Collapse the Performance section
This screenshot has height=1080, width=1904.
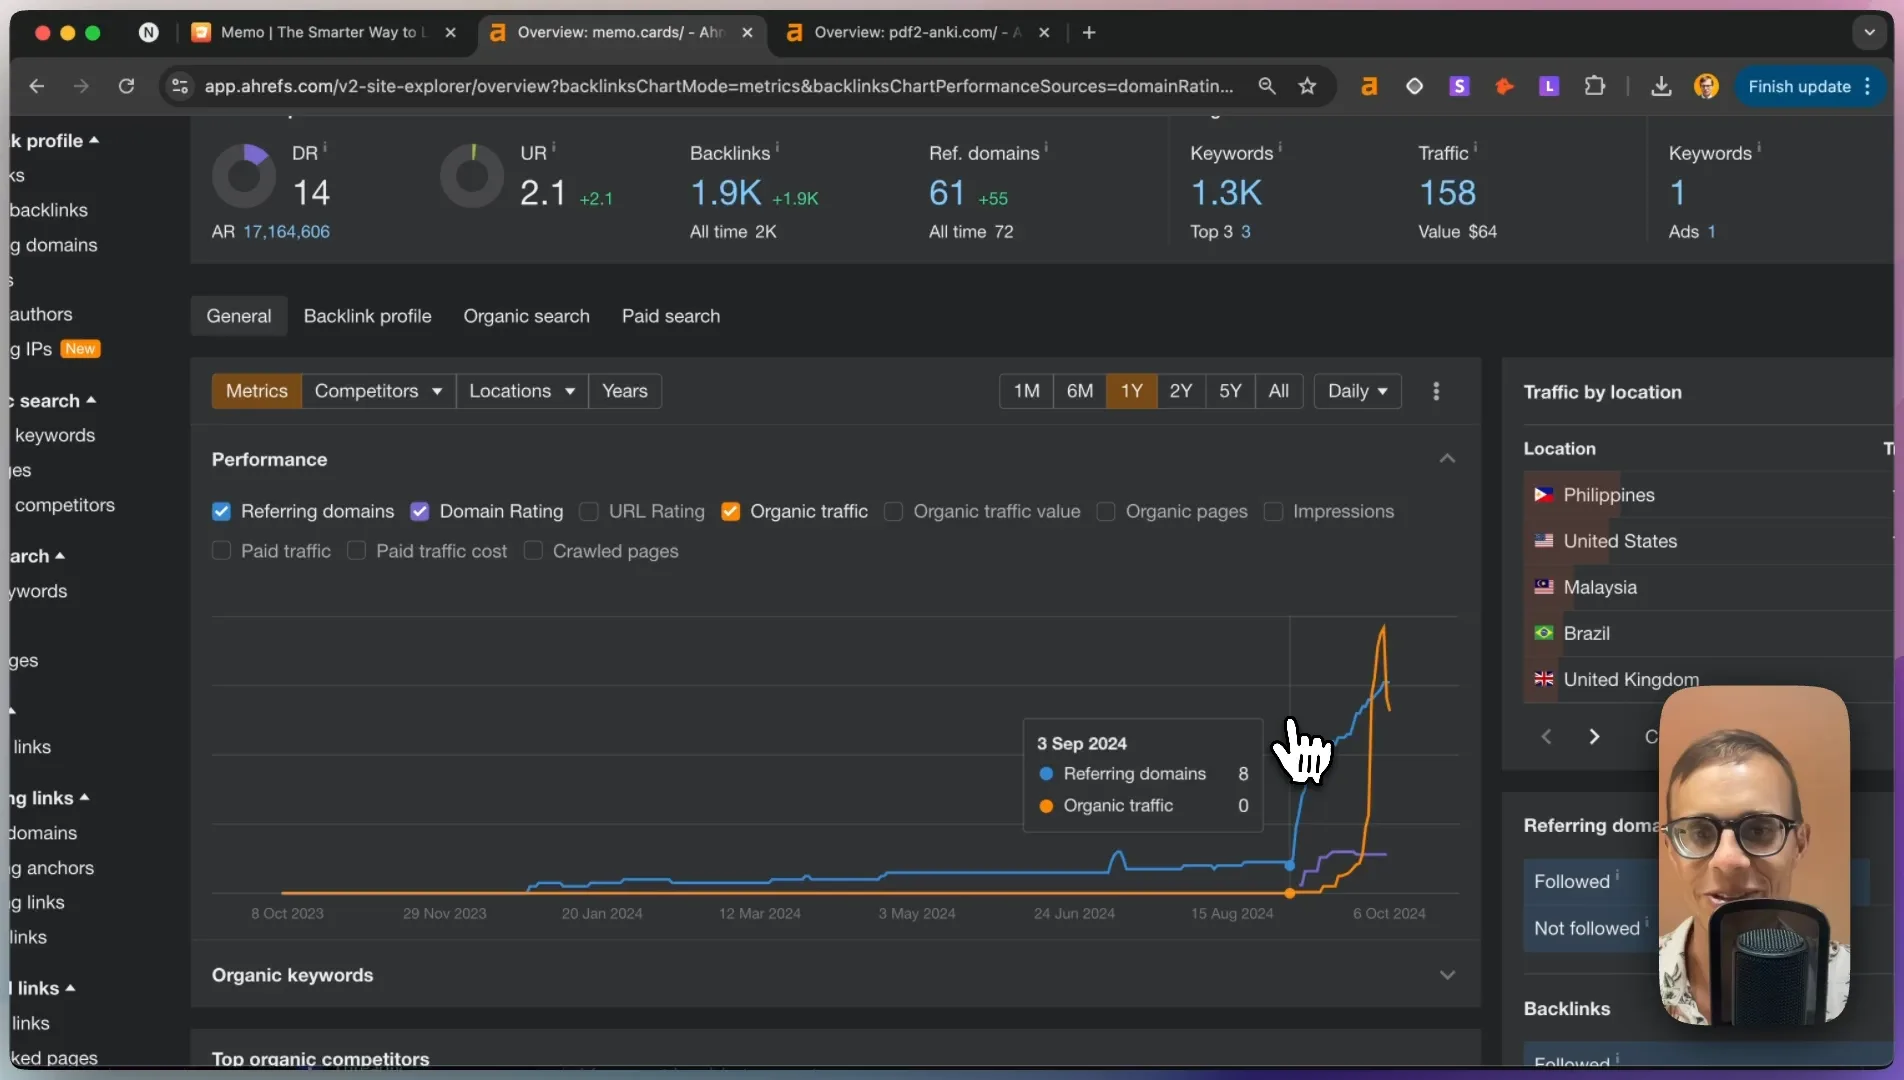1447,459
